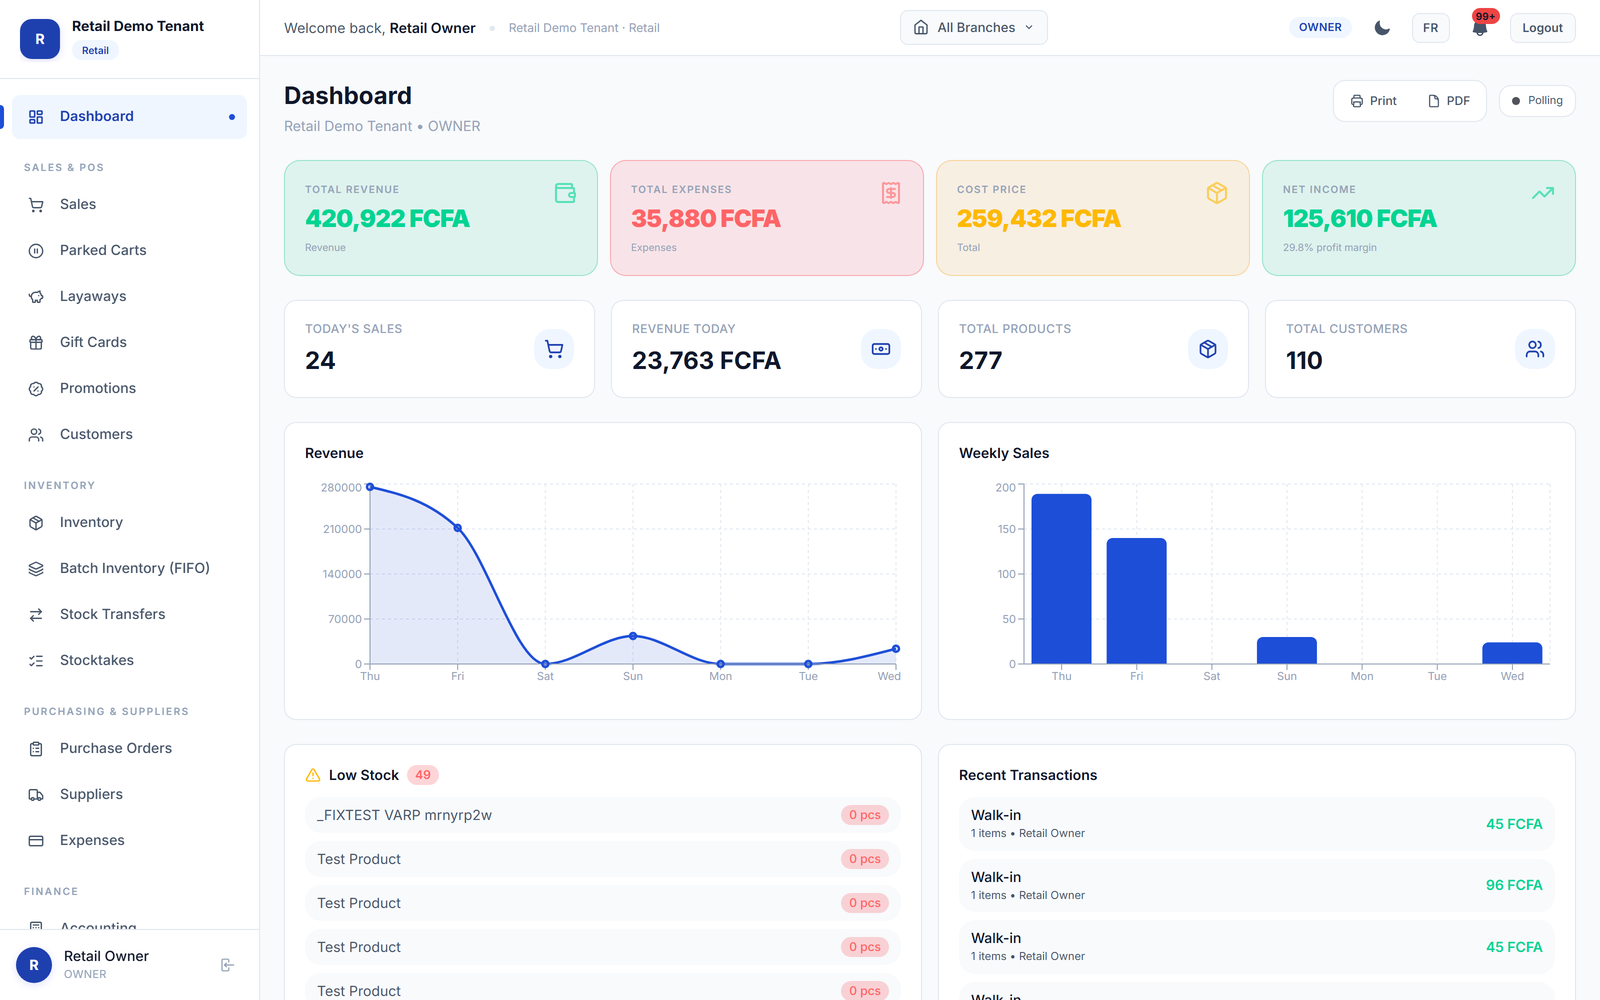
Task: Click the Parked Carts sidebar icon
Action: point(36,251)
